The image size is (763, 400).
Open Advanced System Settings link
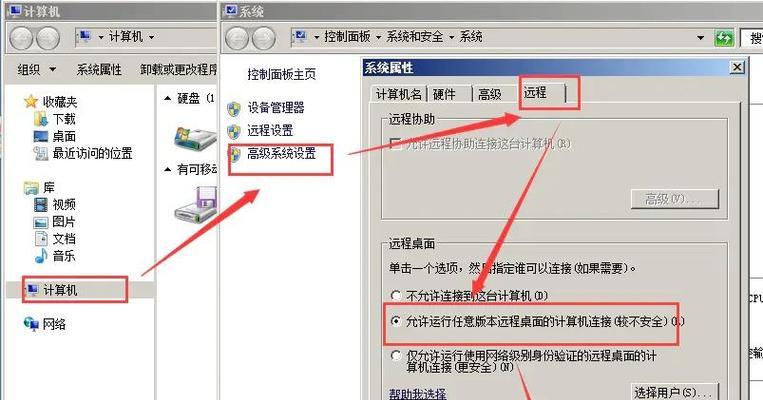281,154
